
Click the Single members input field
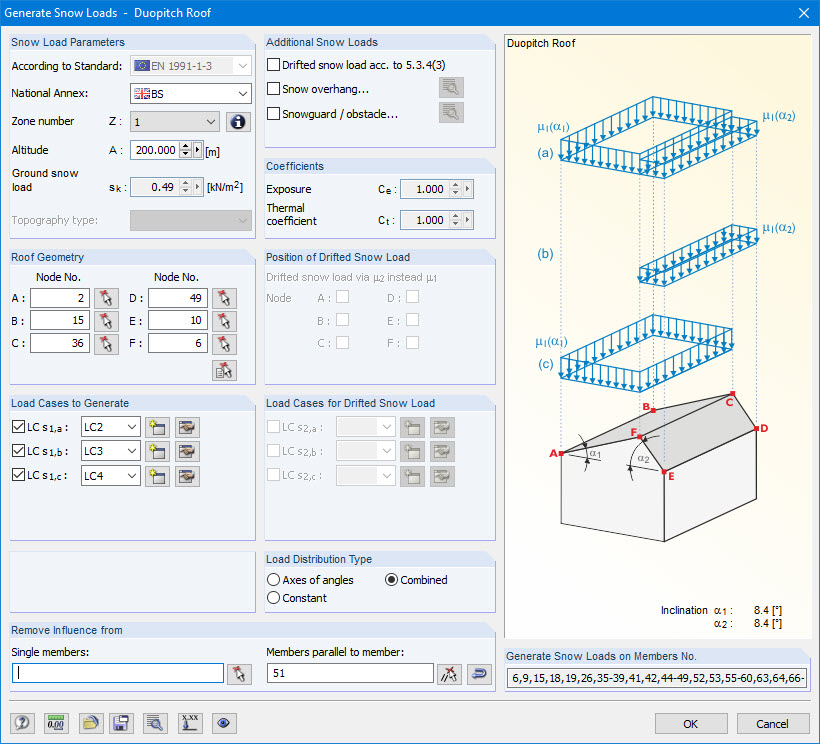coord(115,673)
